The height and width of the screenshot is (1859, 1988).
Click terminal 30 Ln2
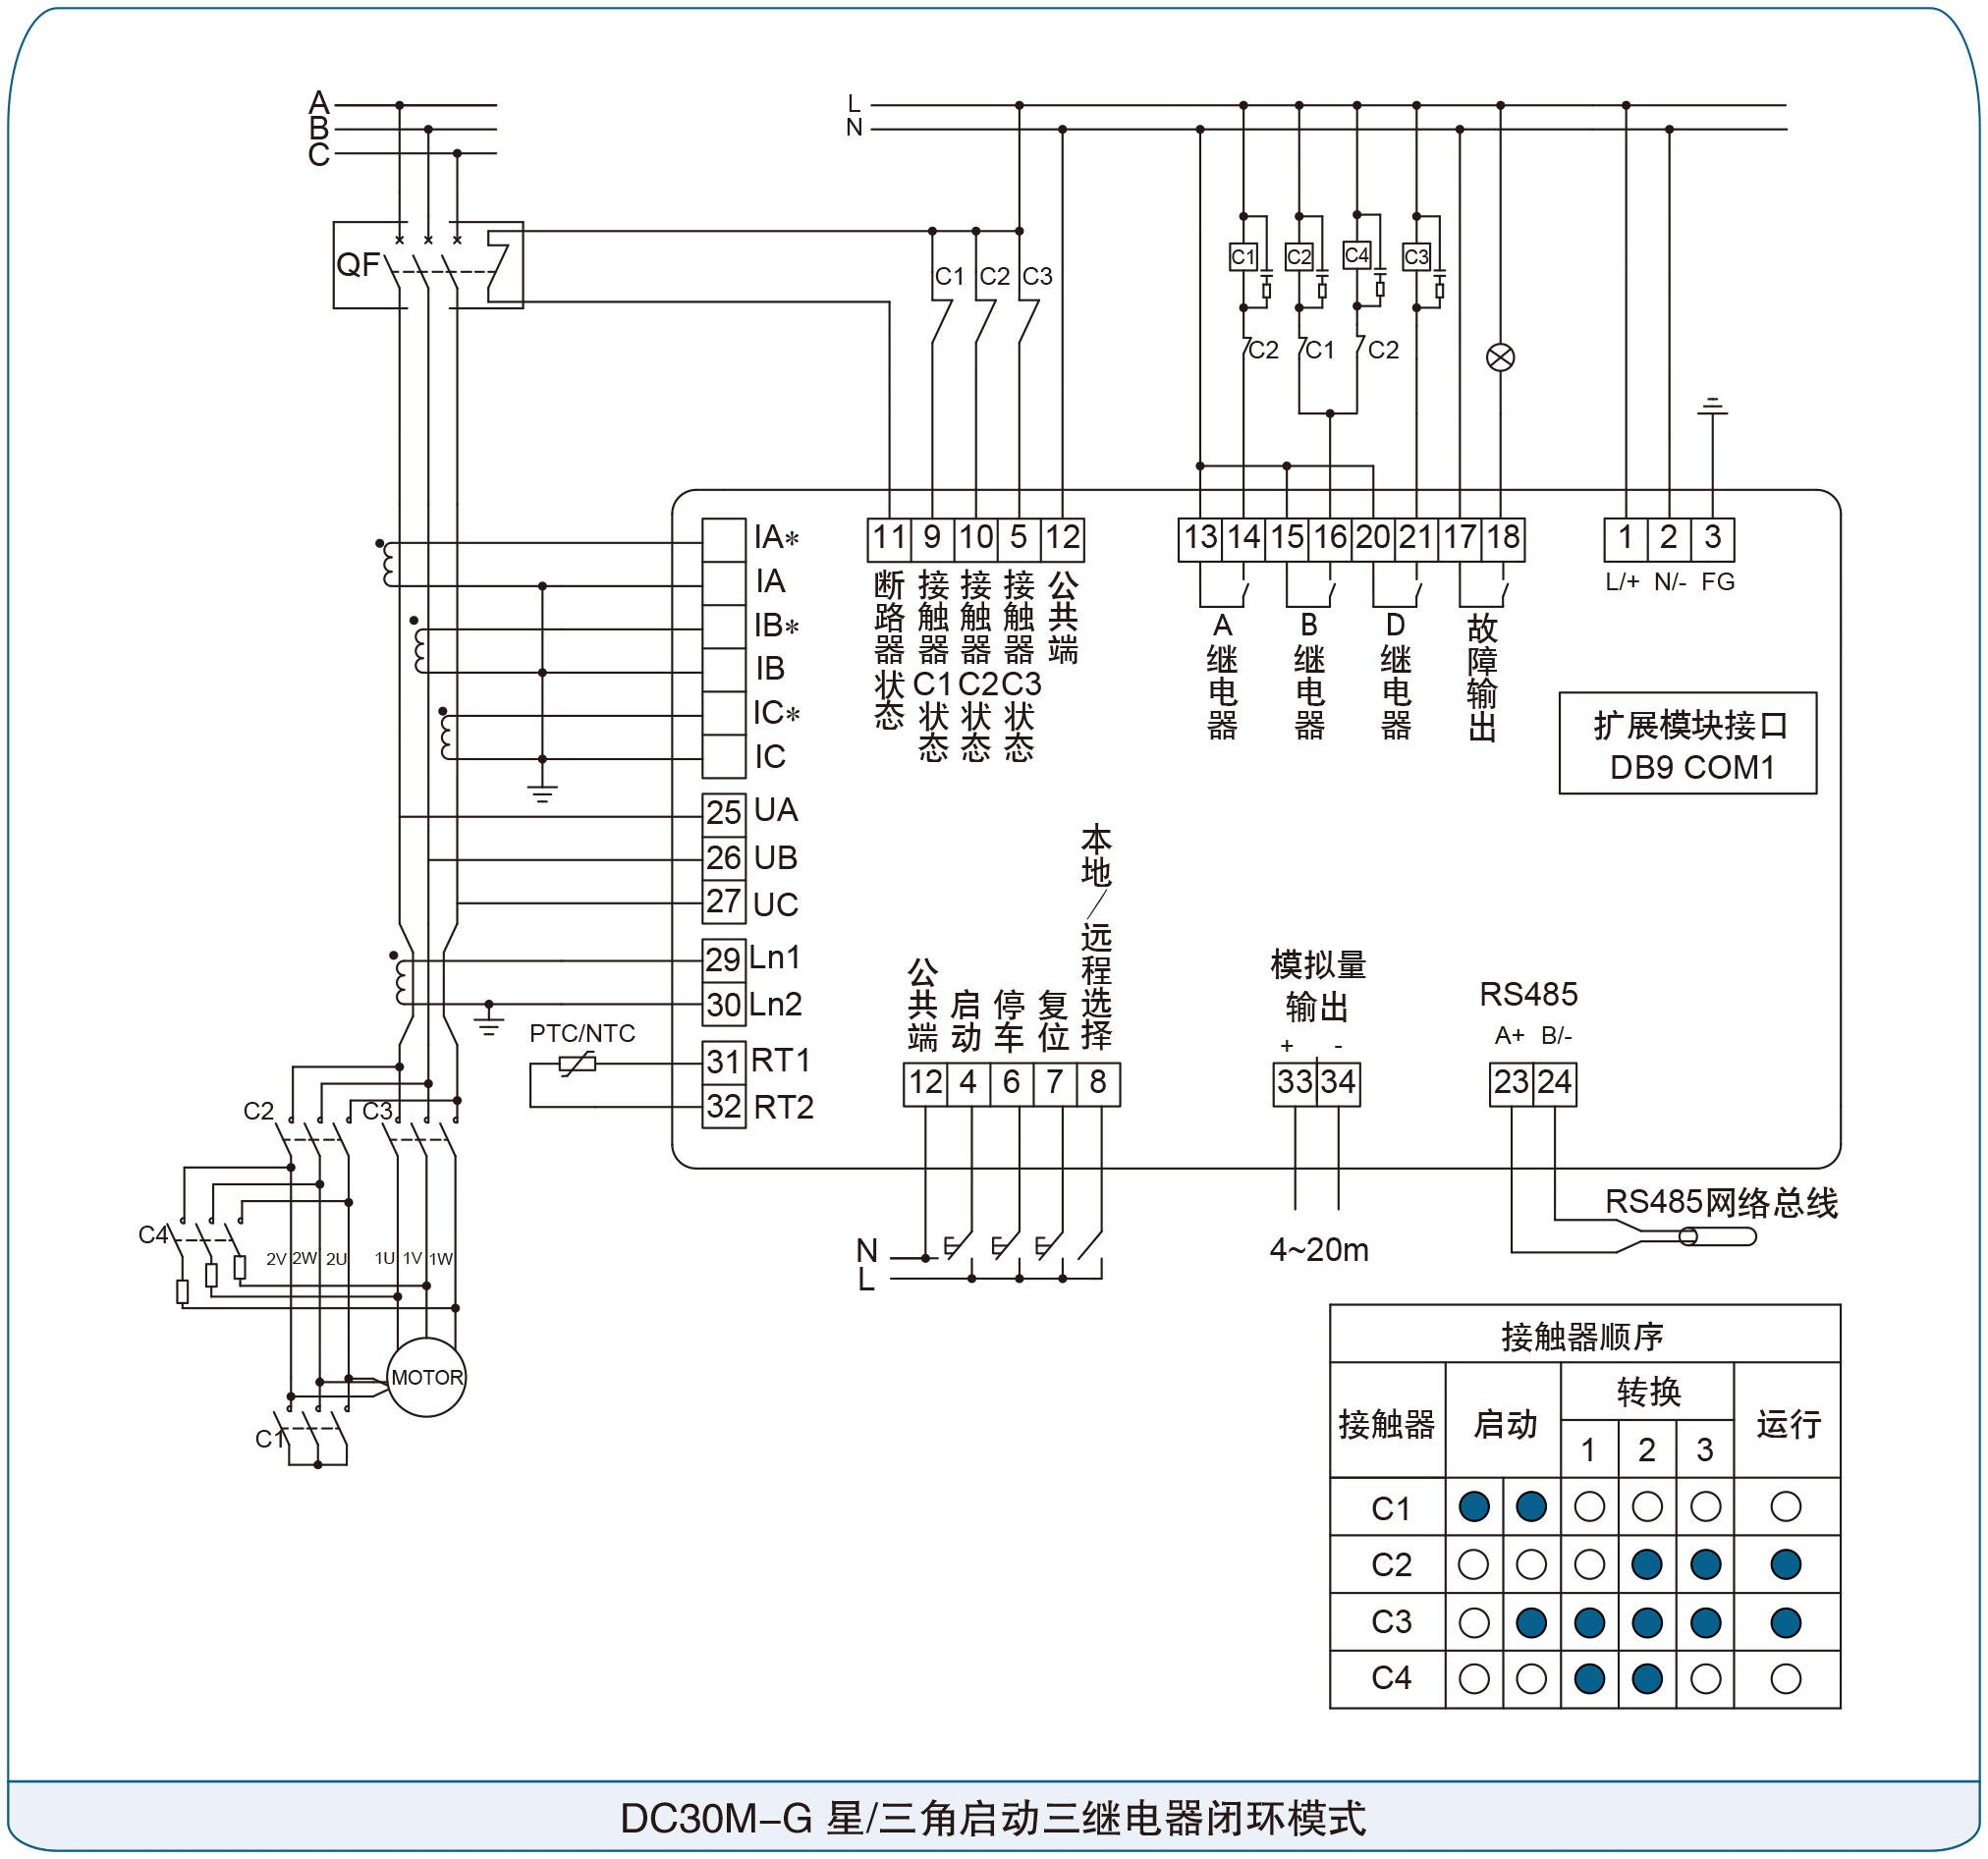click(x=724, y=1004)
